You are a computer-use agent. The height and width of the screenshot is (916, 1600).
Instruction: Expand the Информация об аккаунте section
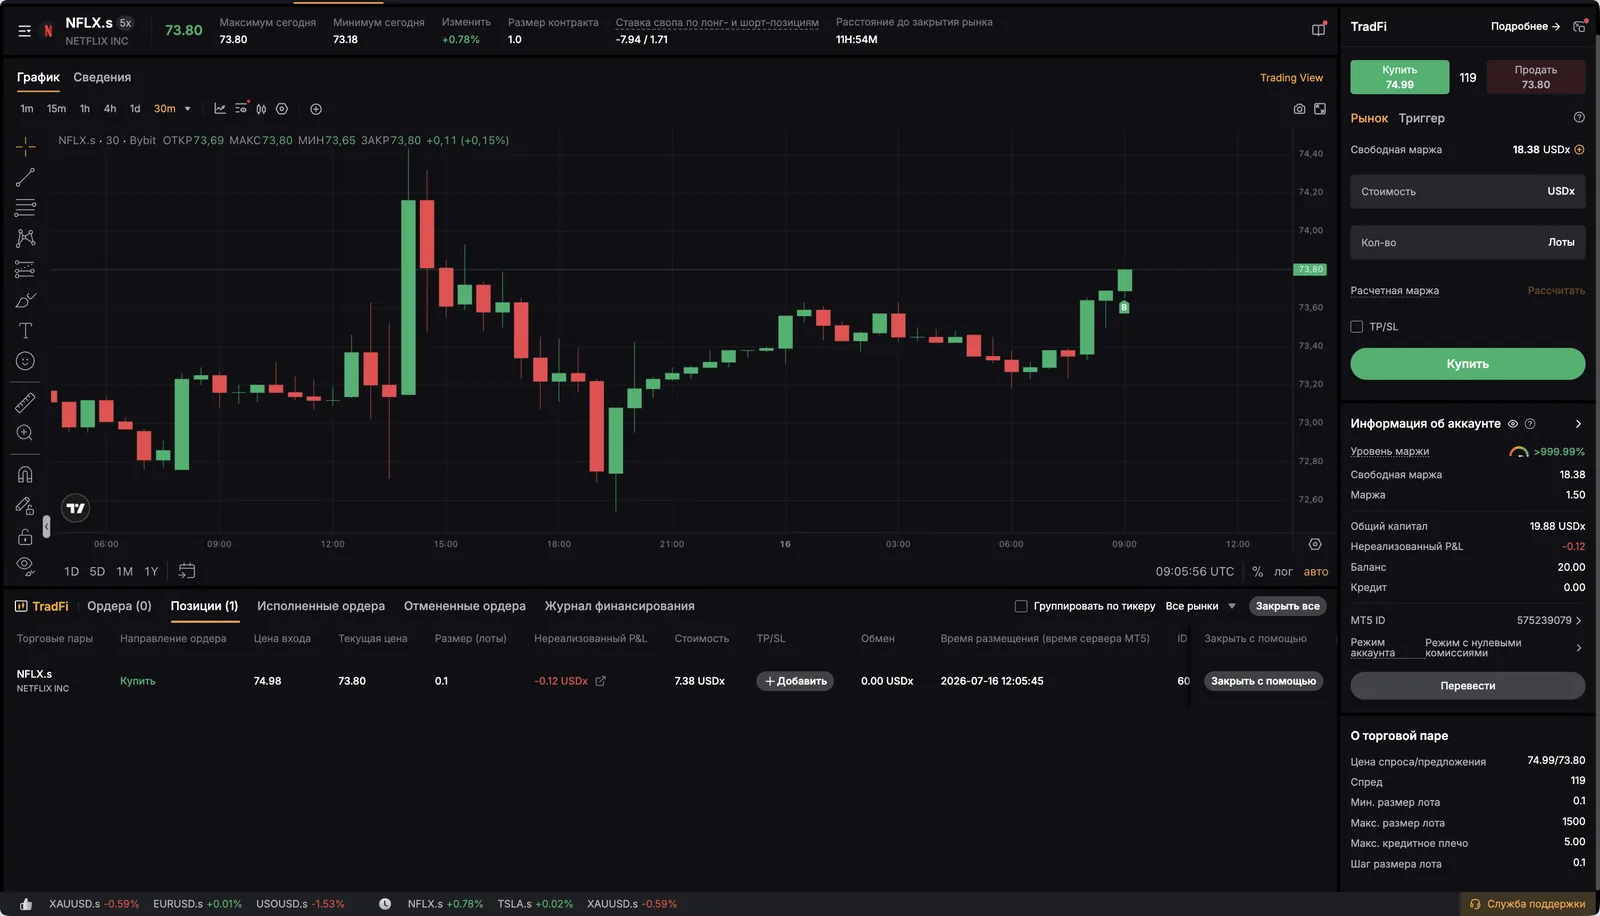point(1578,424)
